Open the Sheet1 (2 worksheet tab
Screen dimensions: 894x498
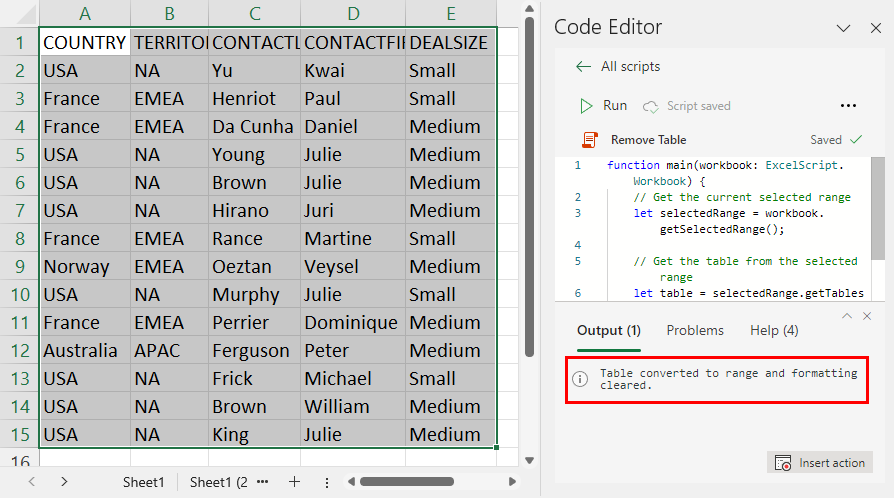(x=218, y=483)
